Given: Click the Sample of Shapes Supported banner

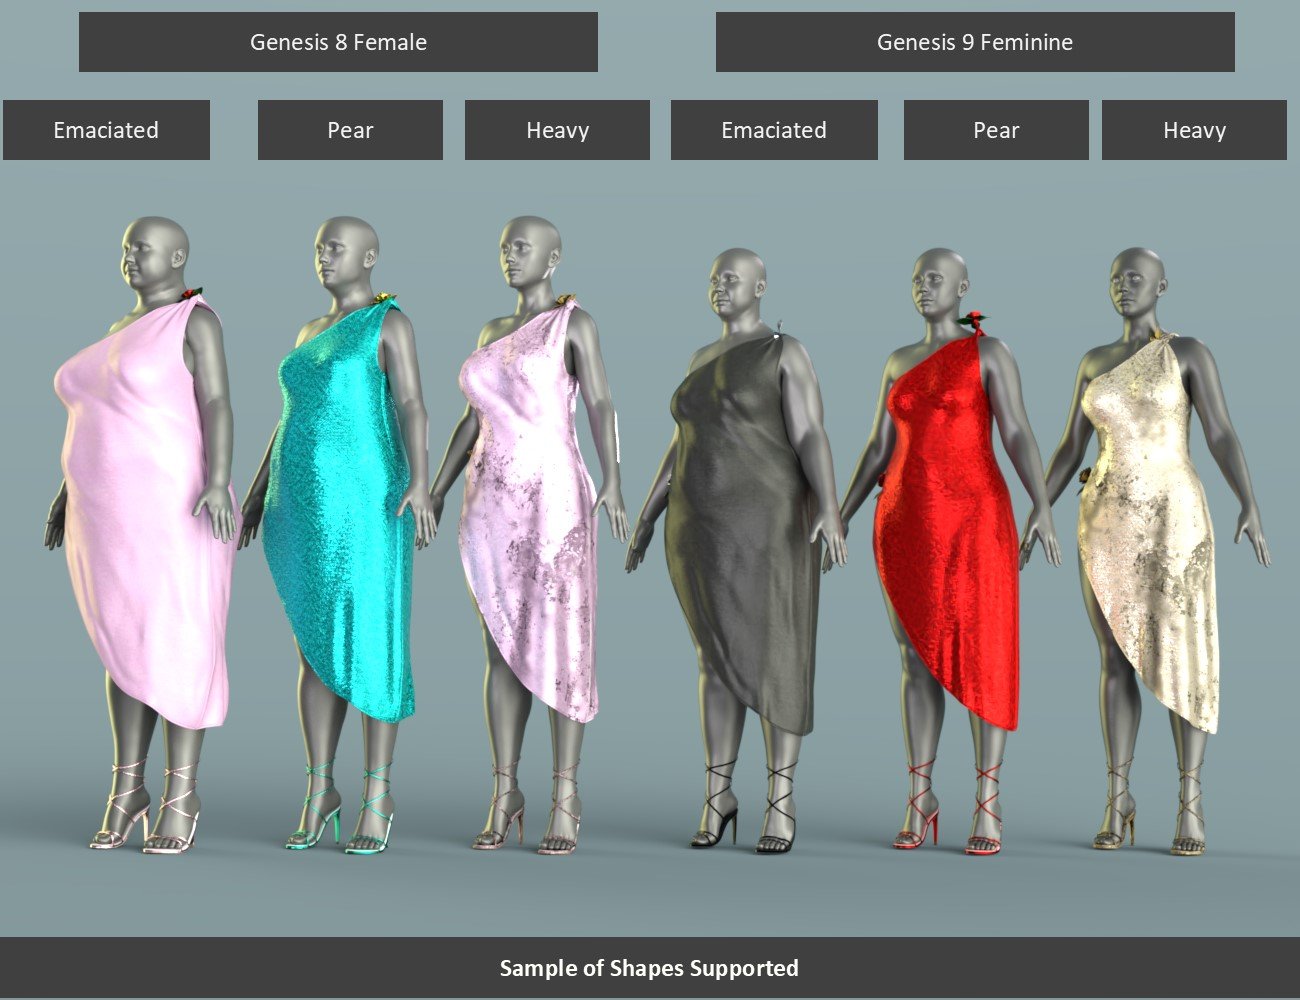Looking at the screenshot, I should [650, 967].
